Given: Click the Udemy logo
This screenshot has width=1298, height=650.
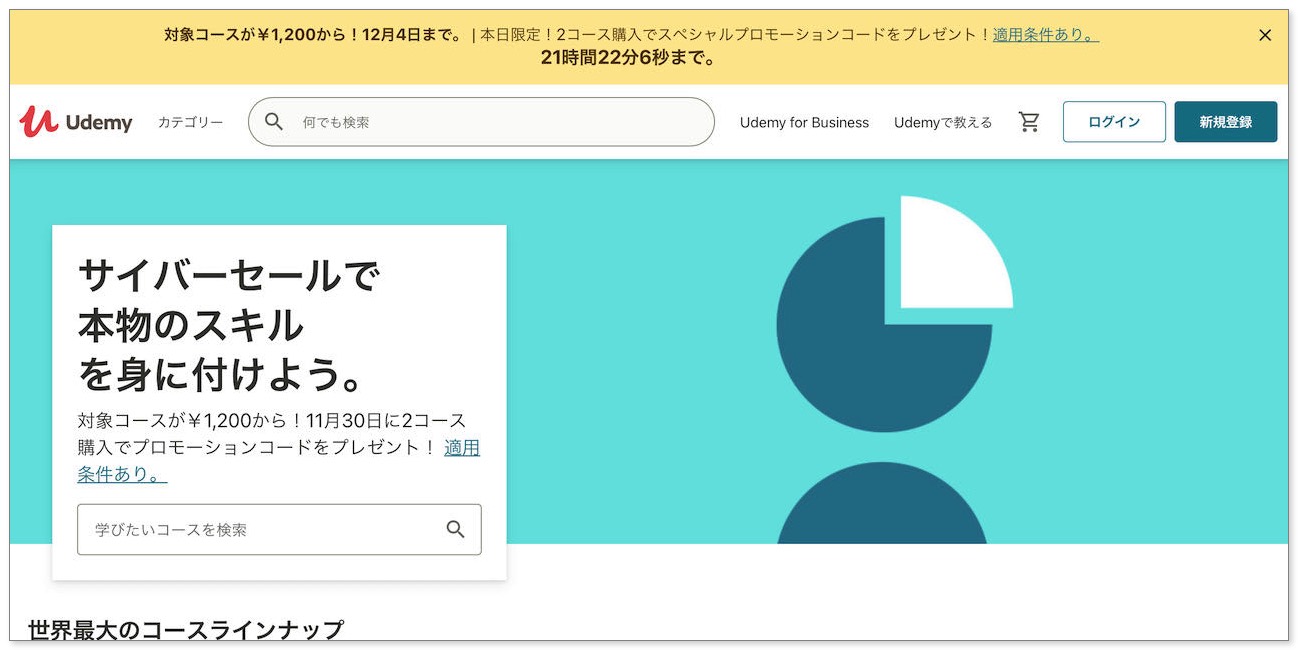Looking at the screenshot, I should pos(76,122).
